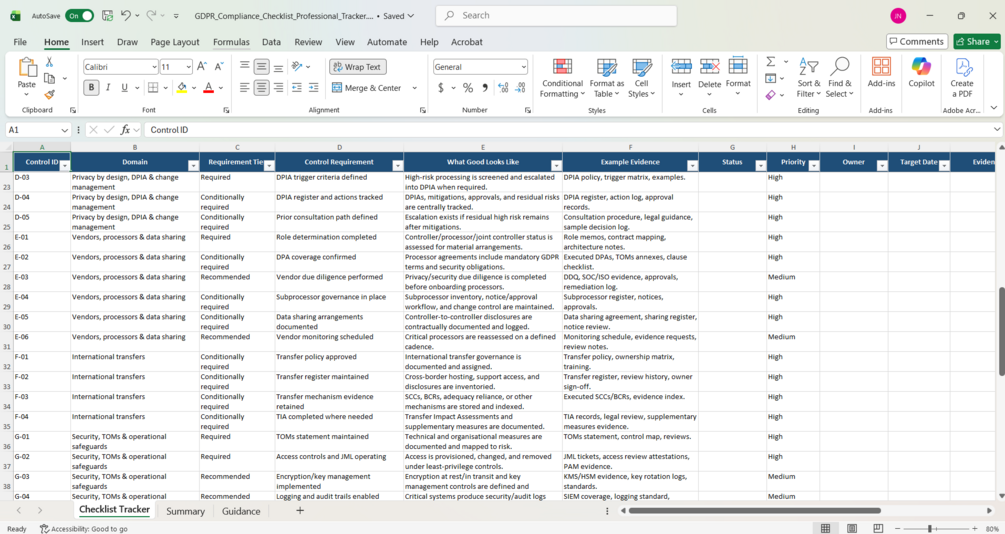Apply Underline formatting
This screenshot has width=1005, height=534.
(x=124, y=88)
